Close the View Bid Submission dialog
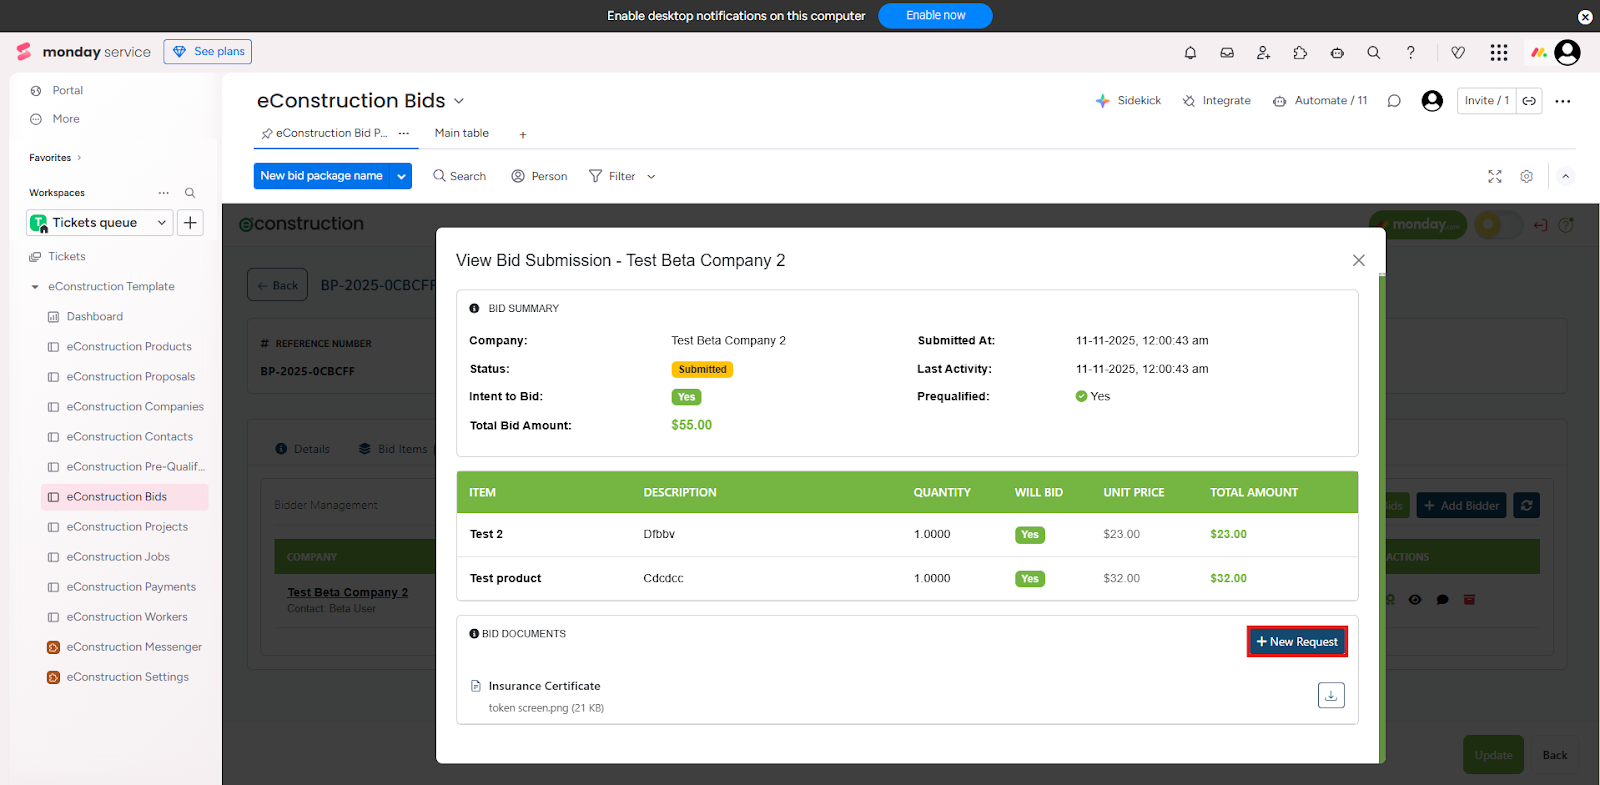1600x785 pixels. click(x=1358, y=260)
